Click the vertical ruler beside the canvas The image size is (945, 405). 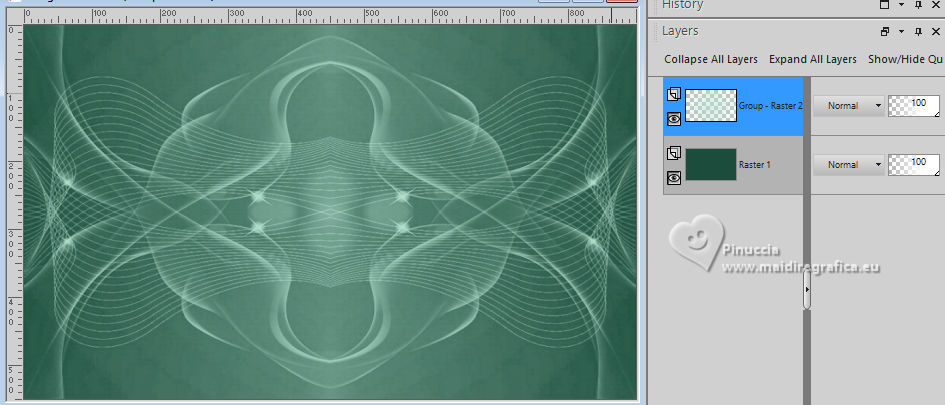[x=14, y=212]
